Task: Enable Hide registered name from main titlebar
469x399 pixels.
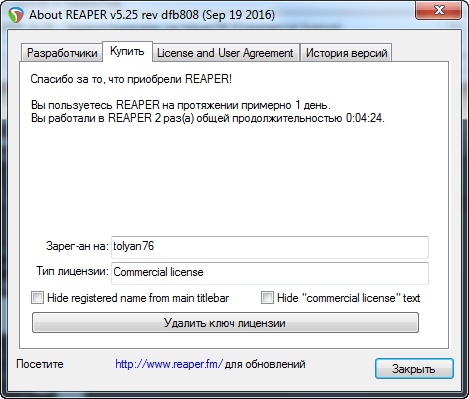Action: point(37,297)
